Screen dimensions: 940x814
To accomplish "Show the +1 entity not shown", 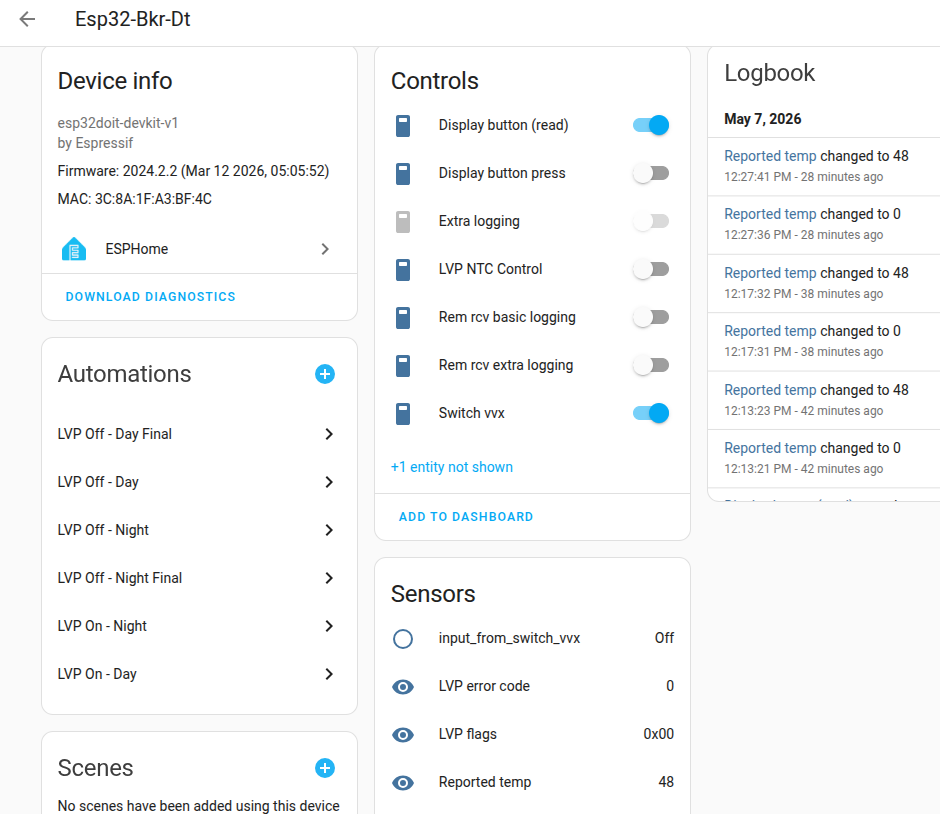I will click(452, 467).
